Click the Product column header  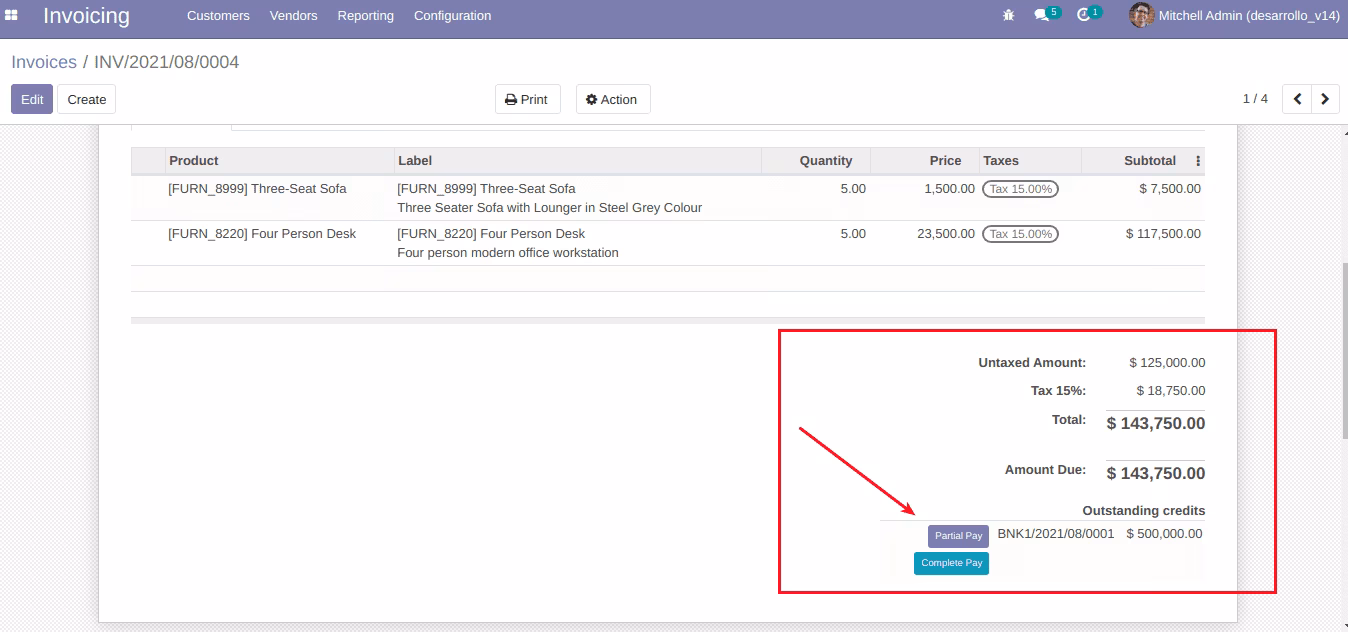click(x=280, y=160)
